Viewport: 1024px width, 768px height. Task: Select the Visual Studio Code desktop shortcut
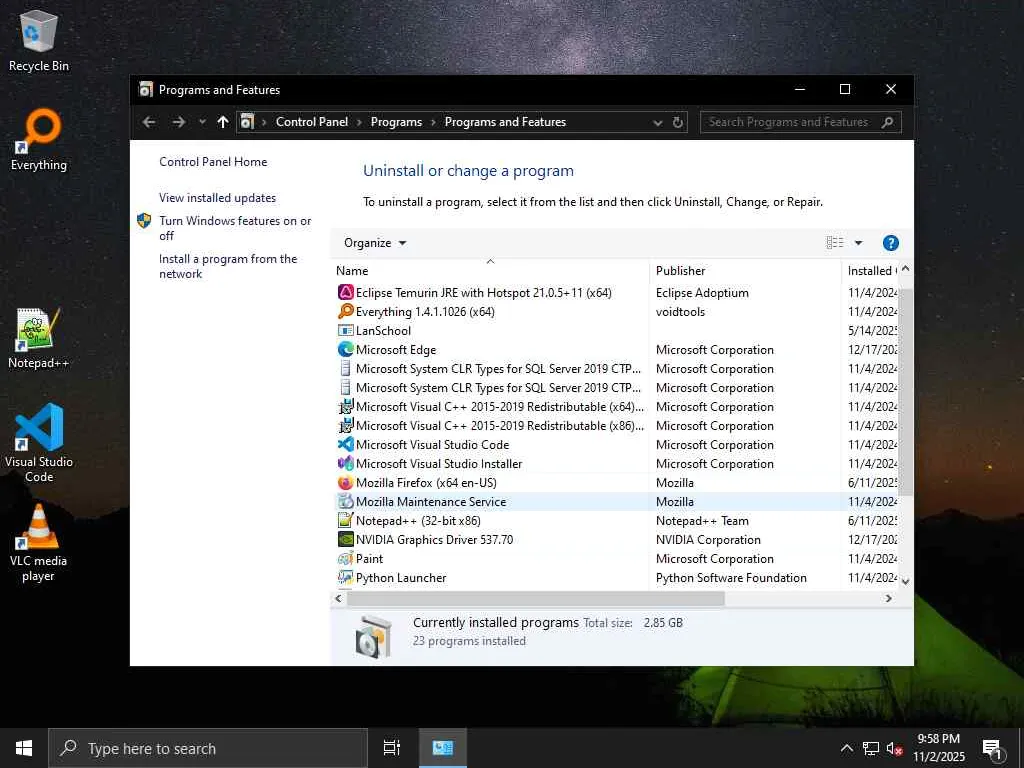(x=39, y=443)
